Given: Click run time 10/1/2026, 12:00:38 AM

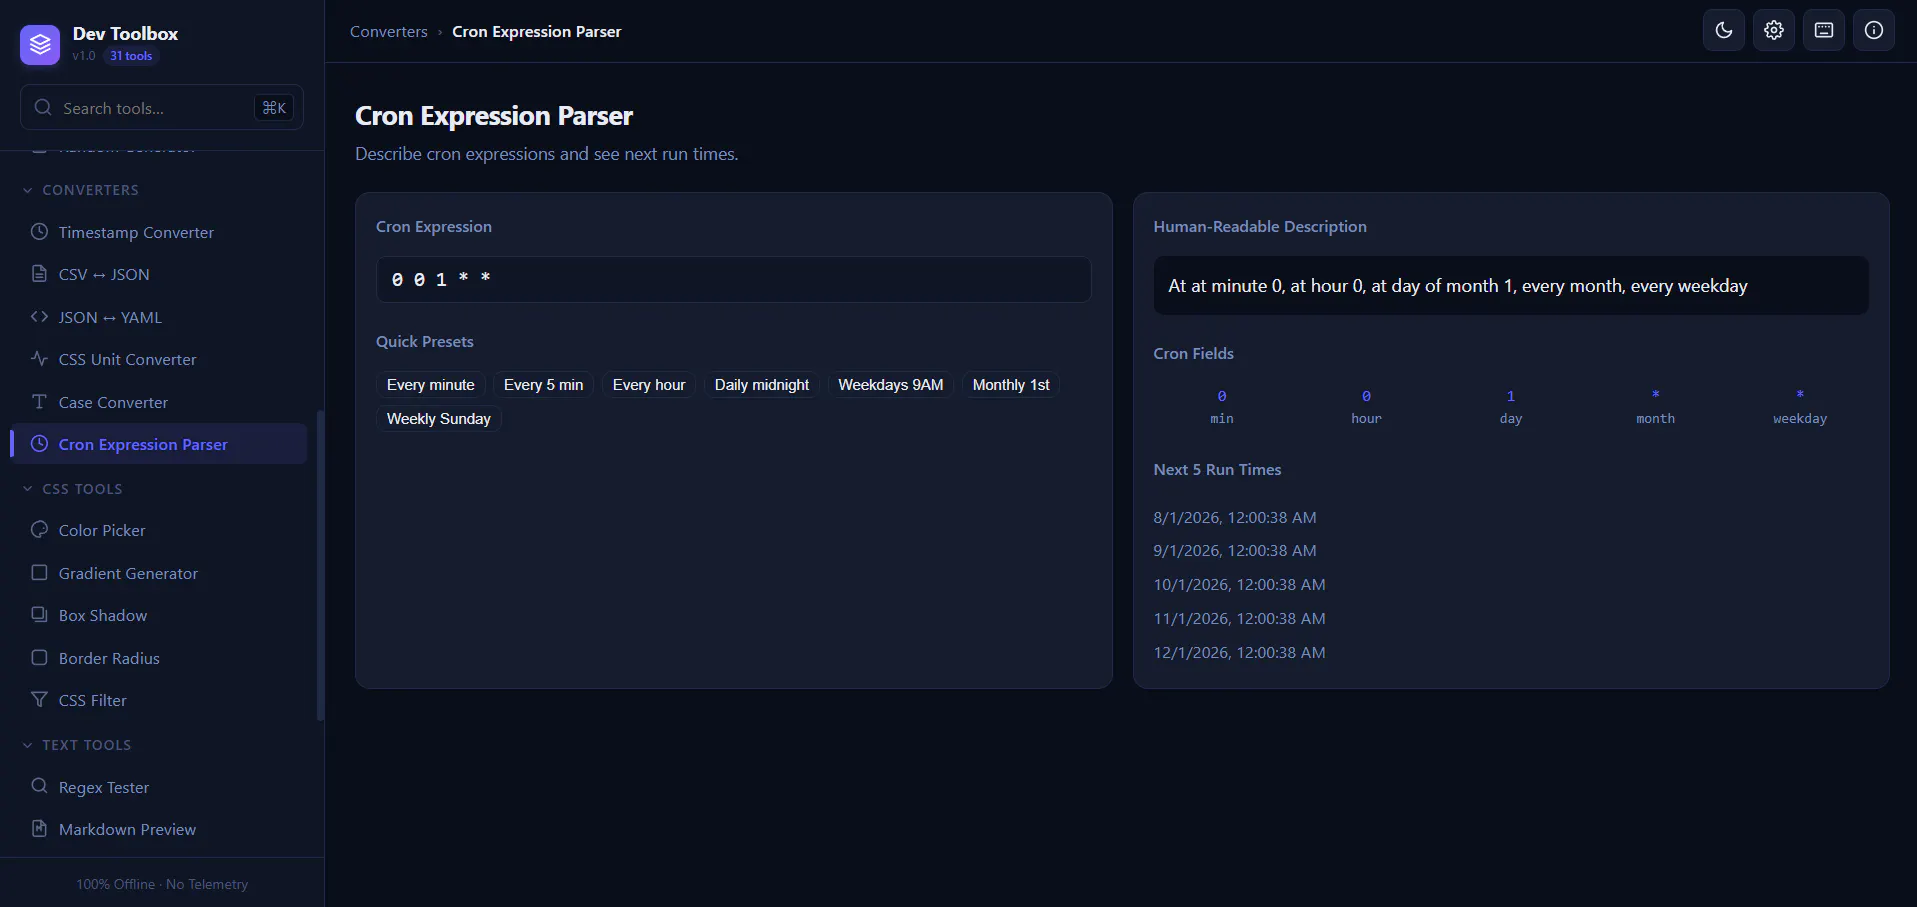Looking at the screenshot, I should click(1240, 584).
